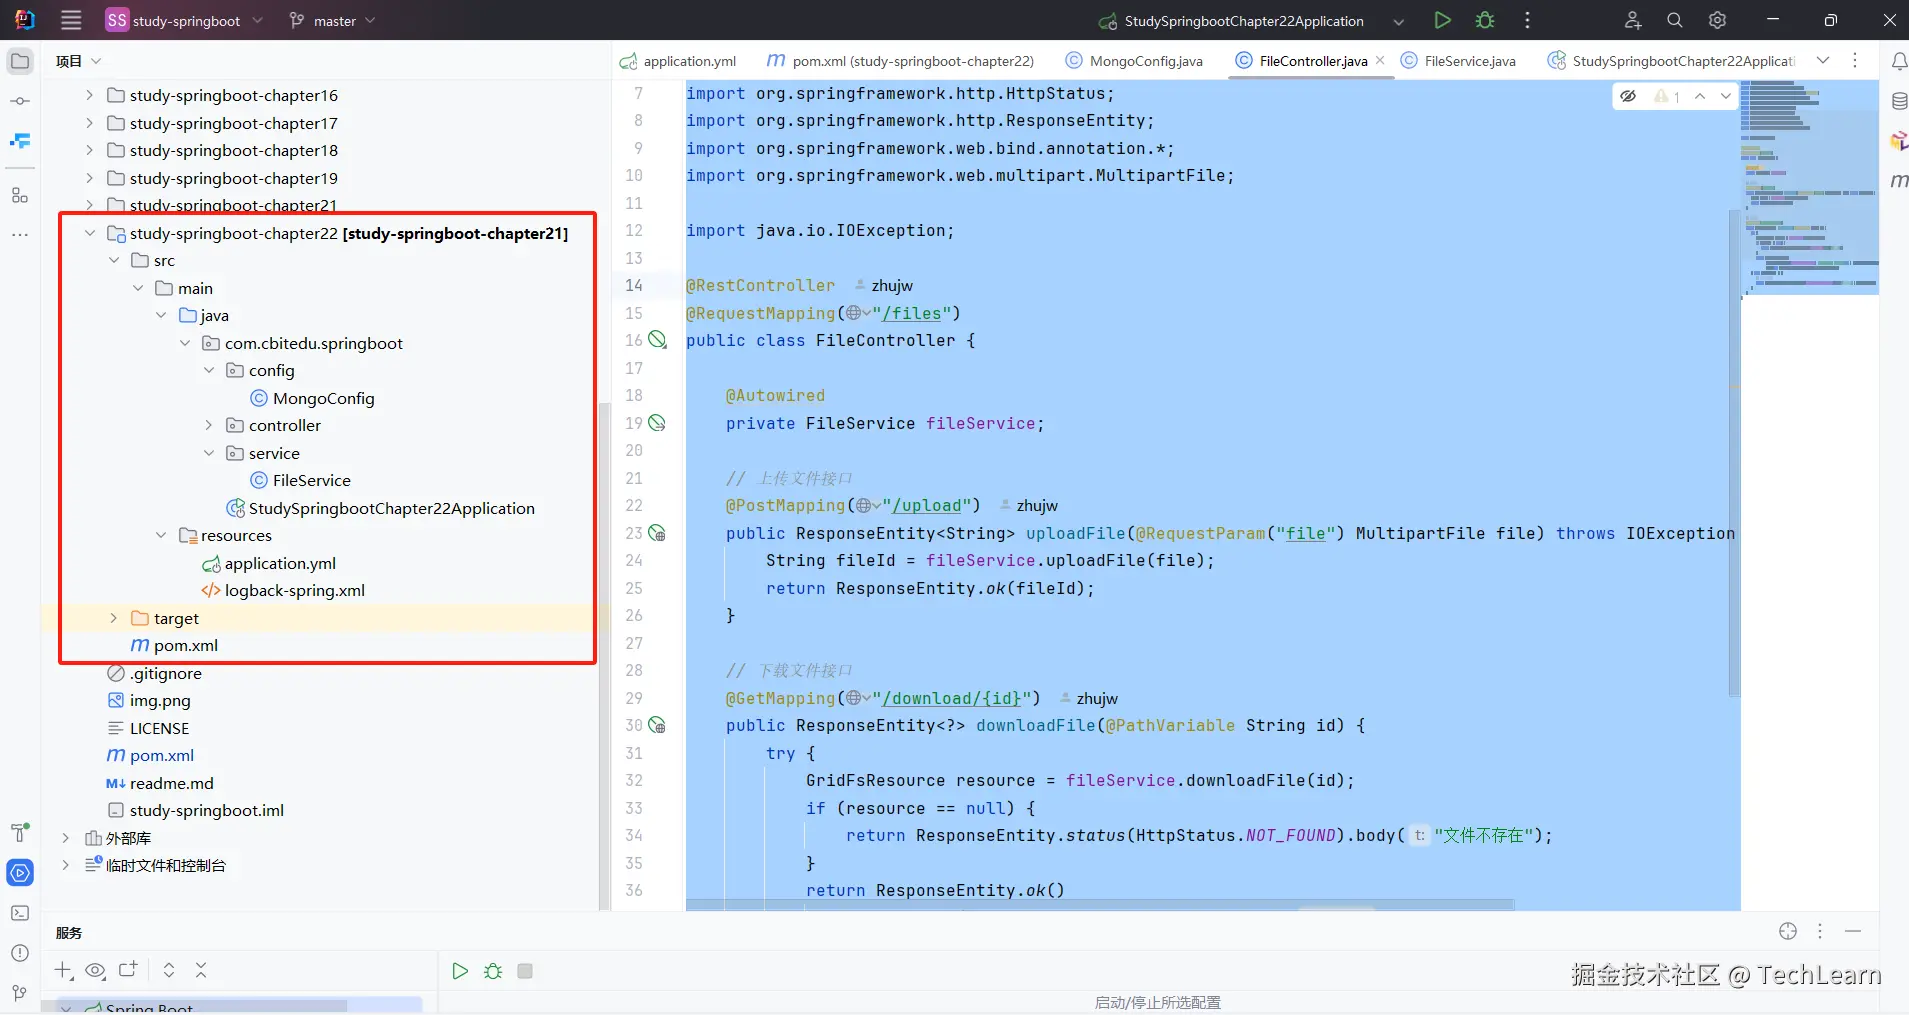Open the Database tool window icon
1909x1015 pixels.
[x=1899, y=101]
